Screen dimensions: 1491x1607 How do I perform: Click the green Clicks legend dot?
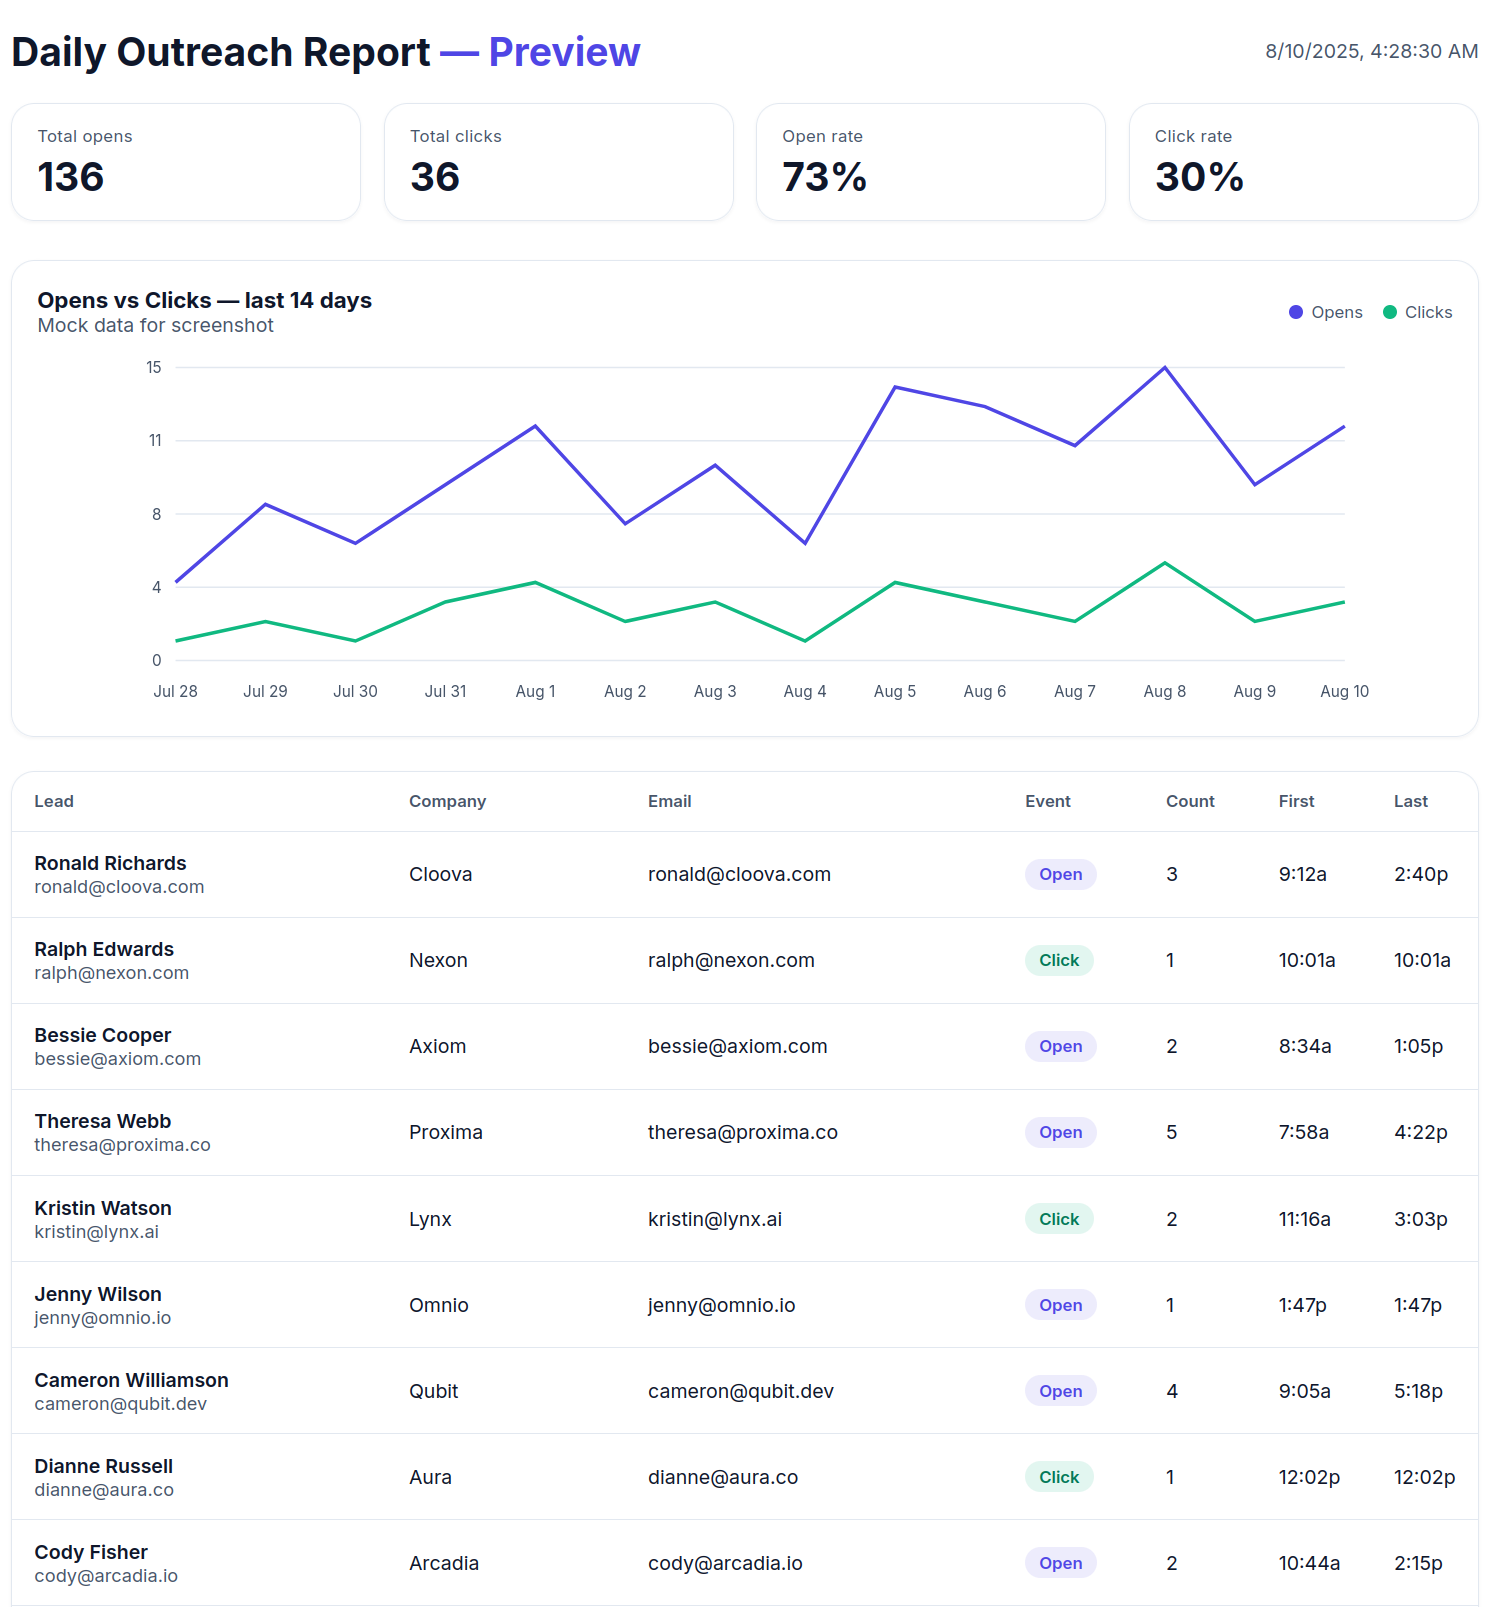pos(1389,312)
